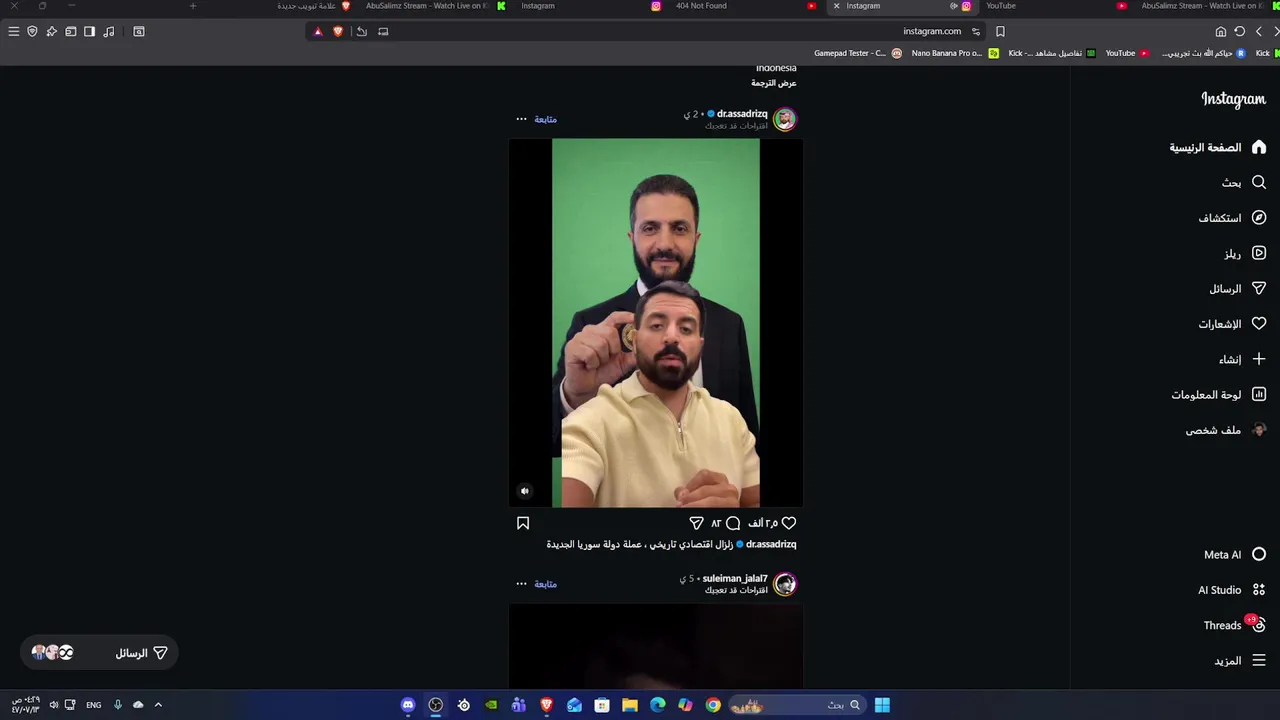The width and height of the screenshot is (1280, 720).
Task: Open the browser hamburger menu
Action: point(13,31)
